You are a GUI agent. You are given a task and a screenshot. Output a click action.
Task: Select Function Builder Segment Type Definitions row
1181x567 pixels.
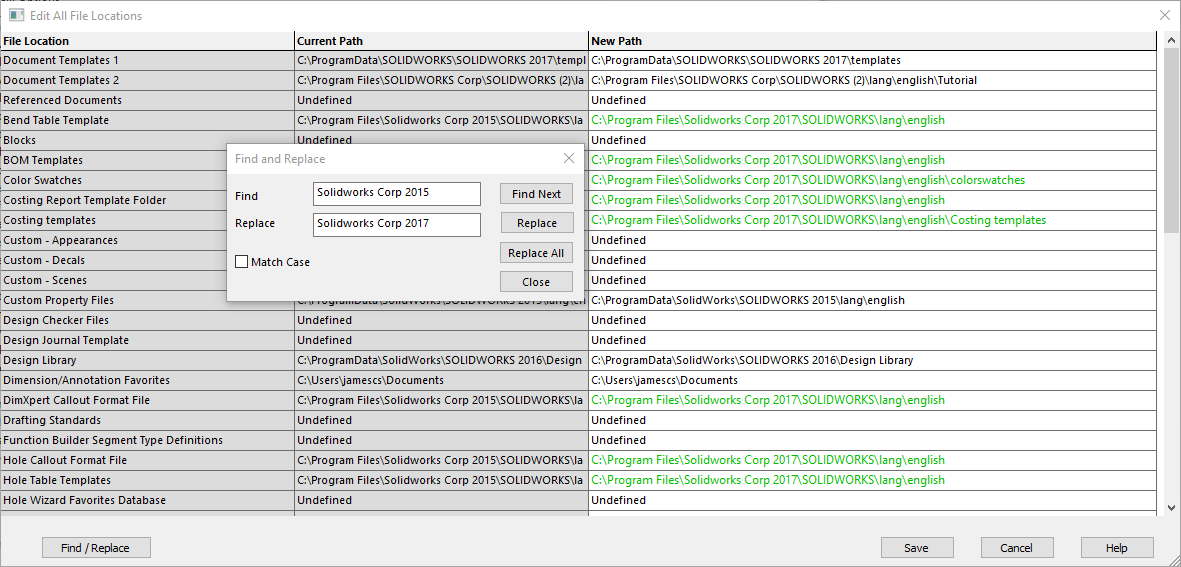point(147,440)
